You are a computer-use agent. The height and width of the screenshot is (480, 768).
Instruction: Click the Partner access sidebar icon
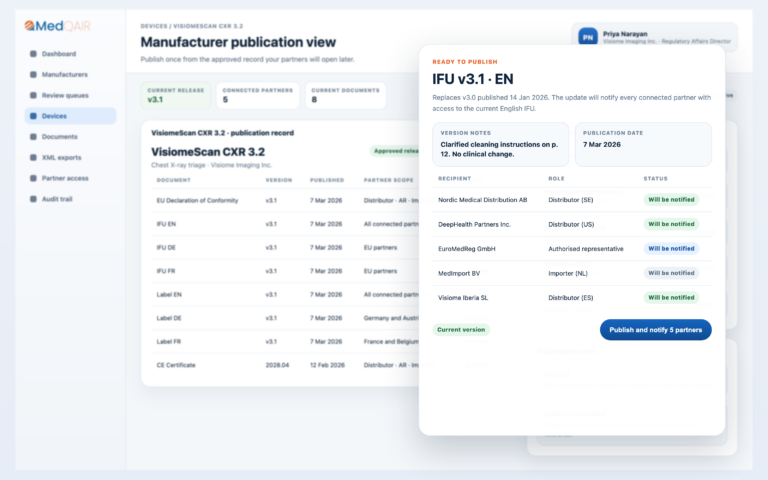click(x=33, y=178)
